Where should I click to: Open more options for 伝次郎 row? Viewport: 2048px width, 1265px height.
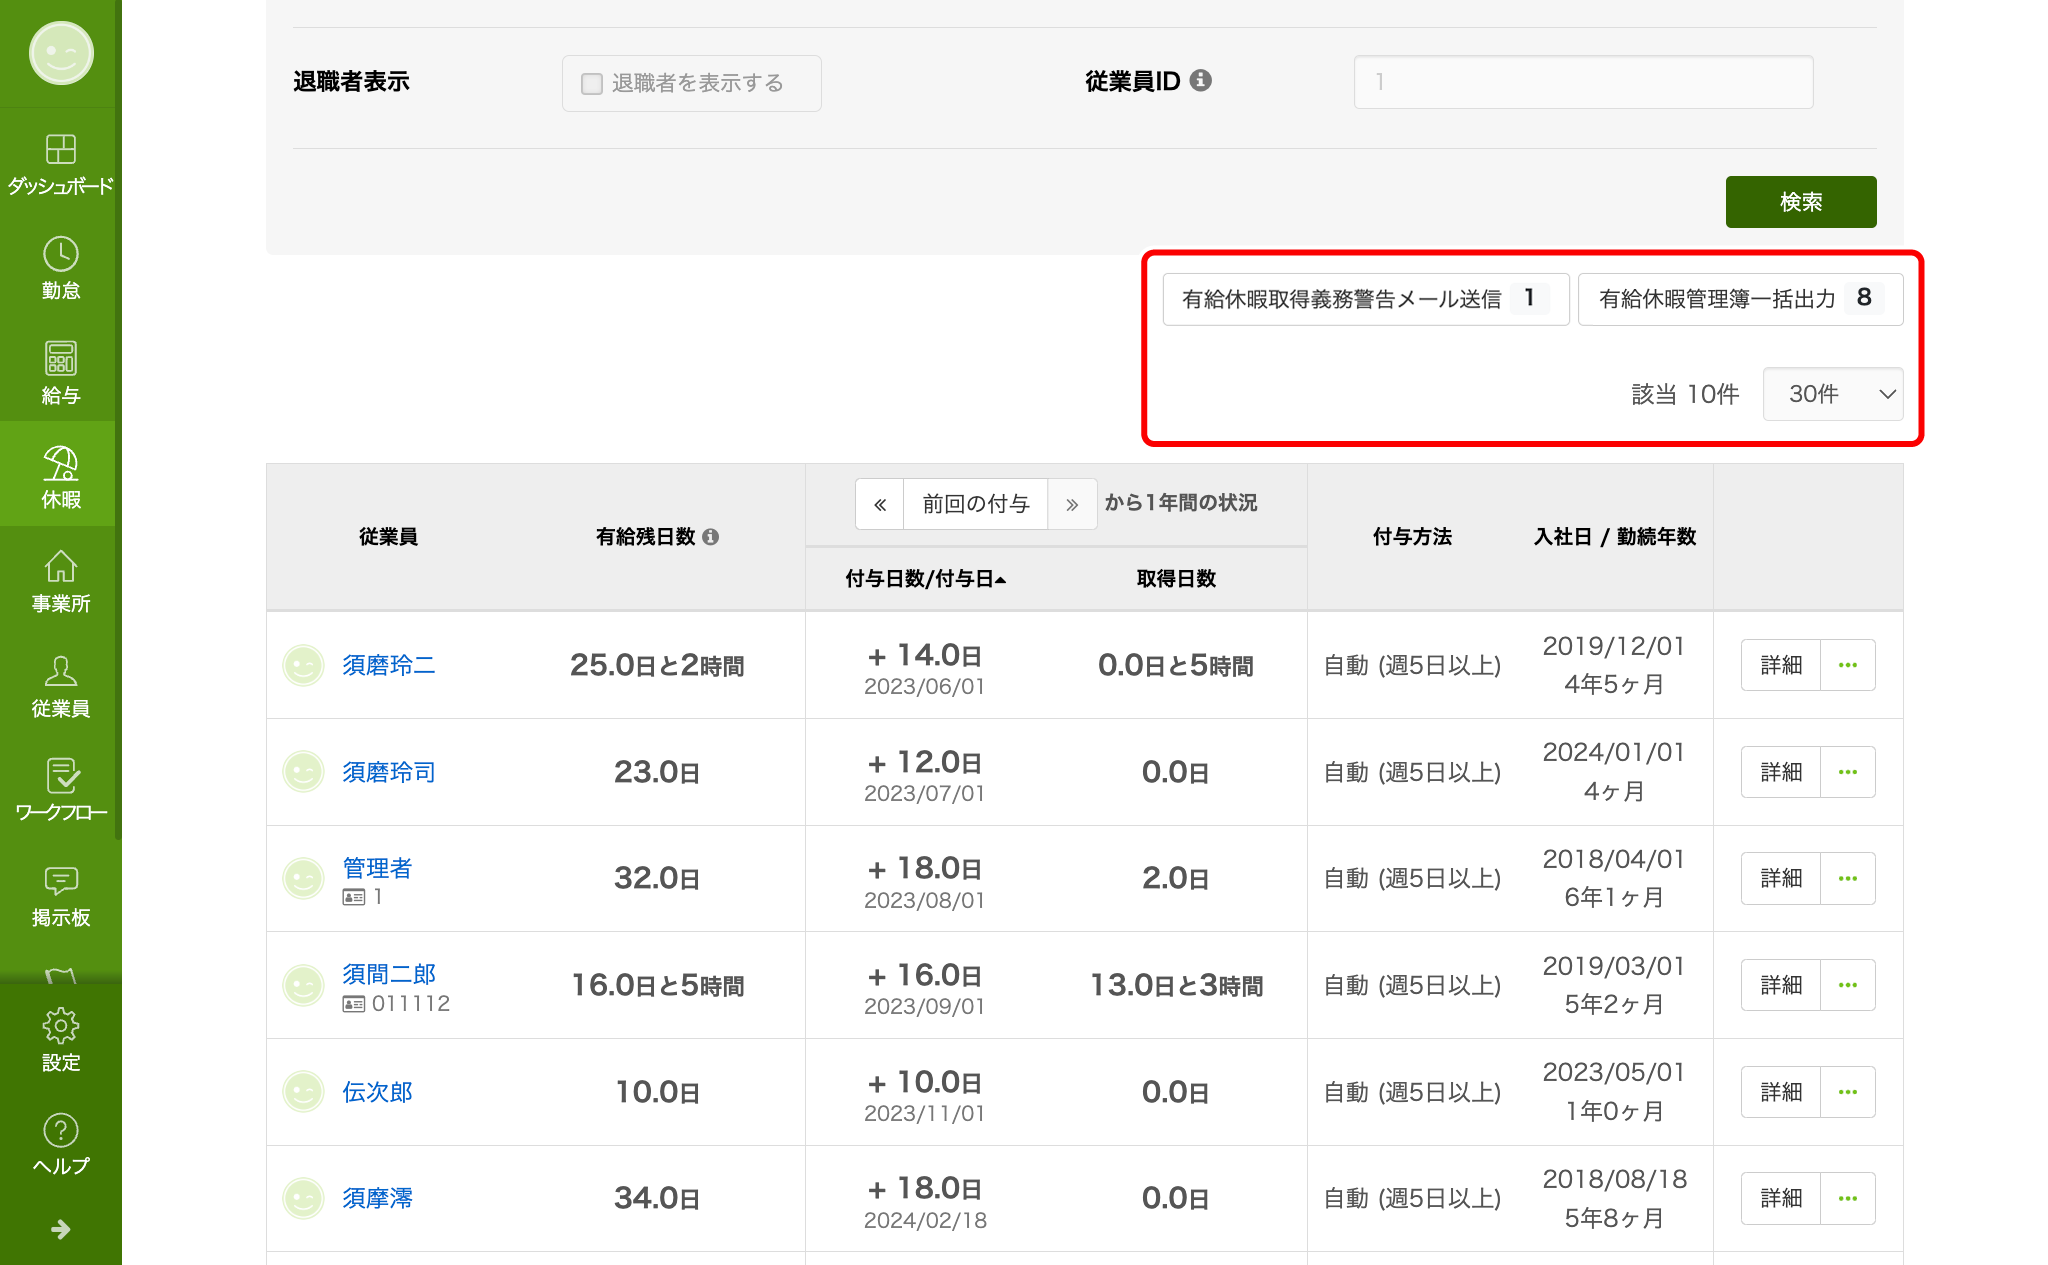point(1848,1092)
